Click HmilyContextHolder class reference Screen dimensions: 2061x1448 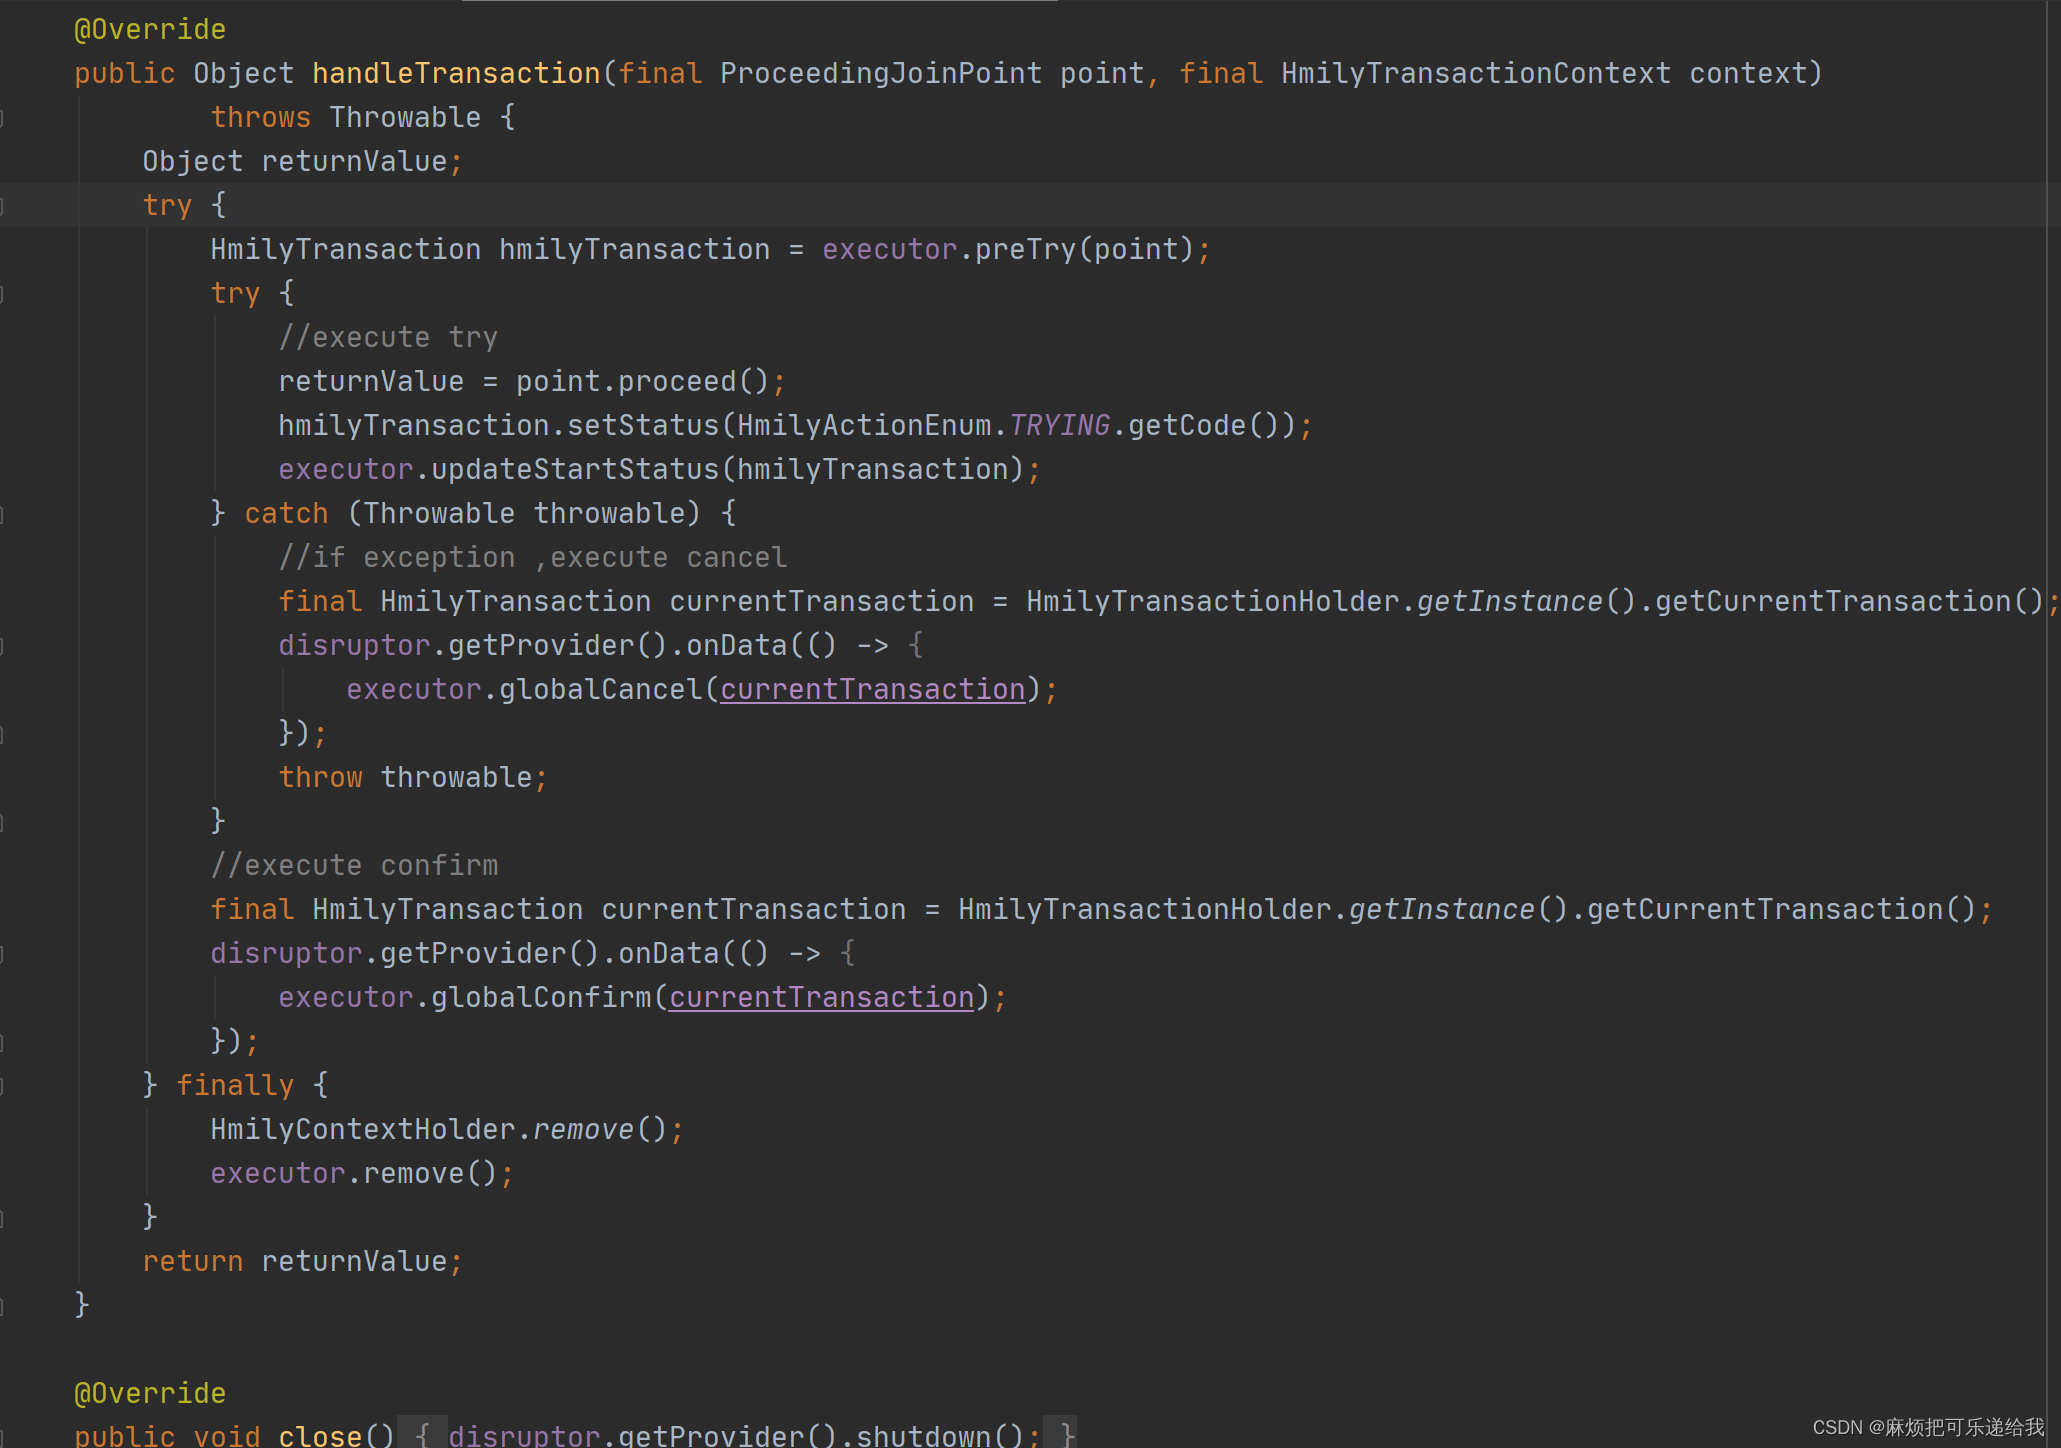tap(363, 1129)
